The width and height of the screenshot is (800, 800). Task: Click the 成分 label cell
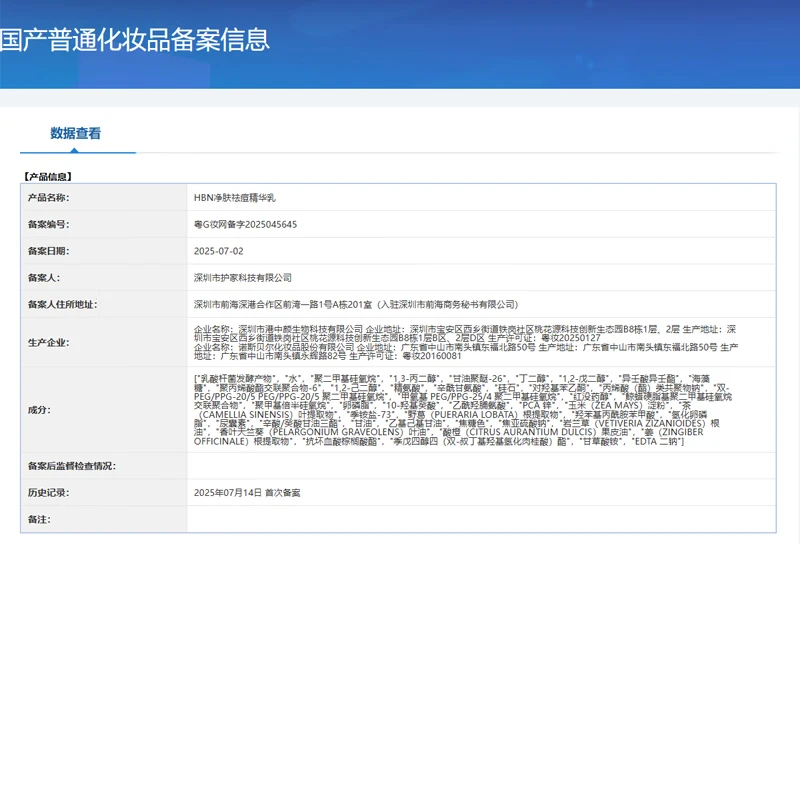click(39, 409)
